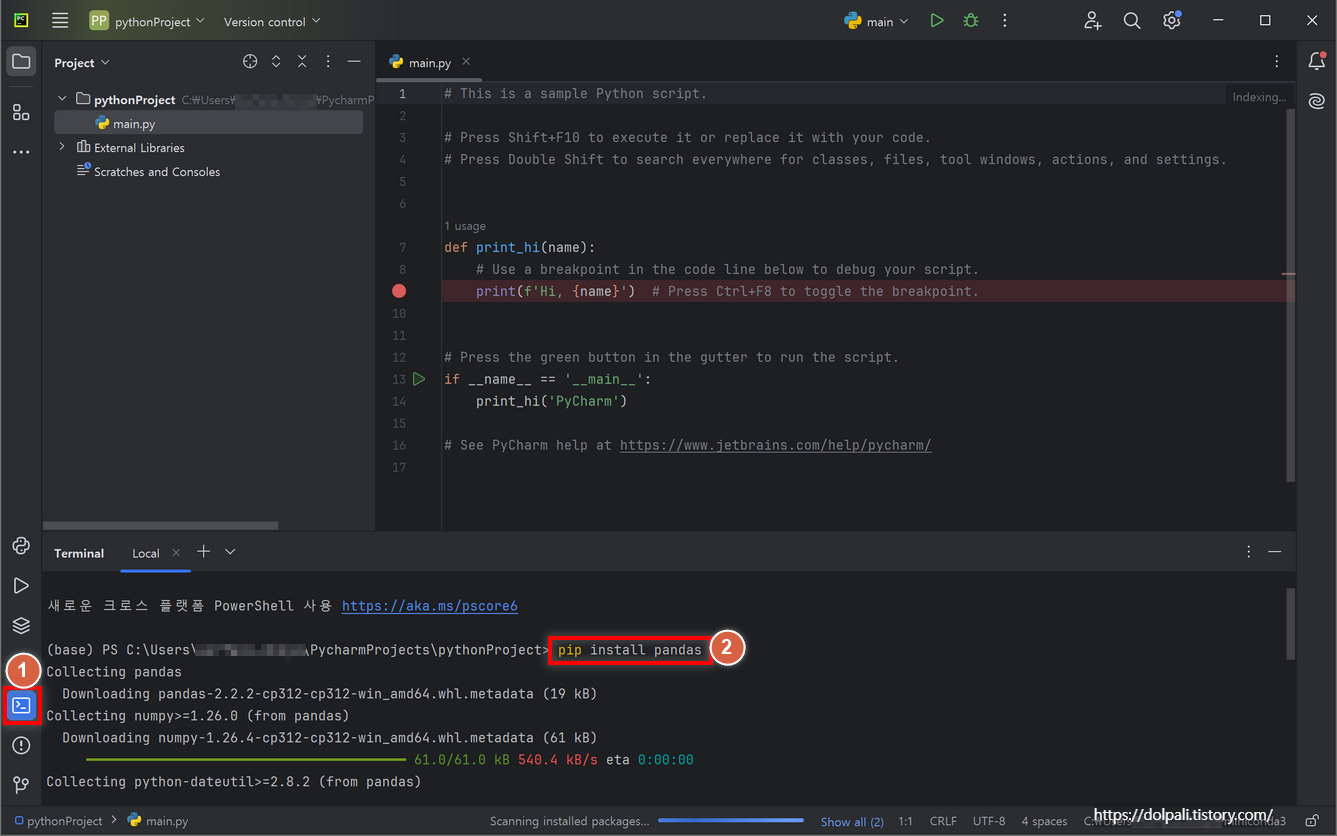Hide the Terminal panel
1337x836 pixels.
(1275, 552)
